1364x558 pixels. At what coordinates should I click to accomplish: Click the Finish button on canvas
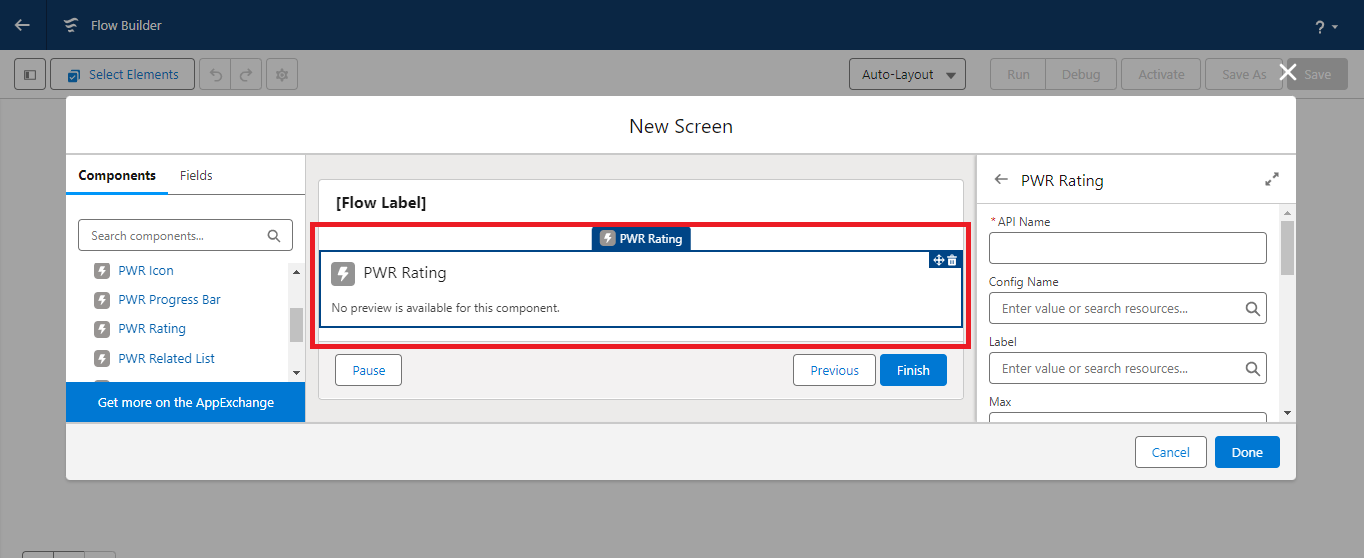click(913, 370)
